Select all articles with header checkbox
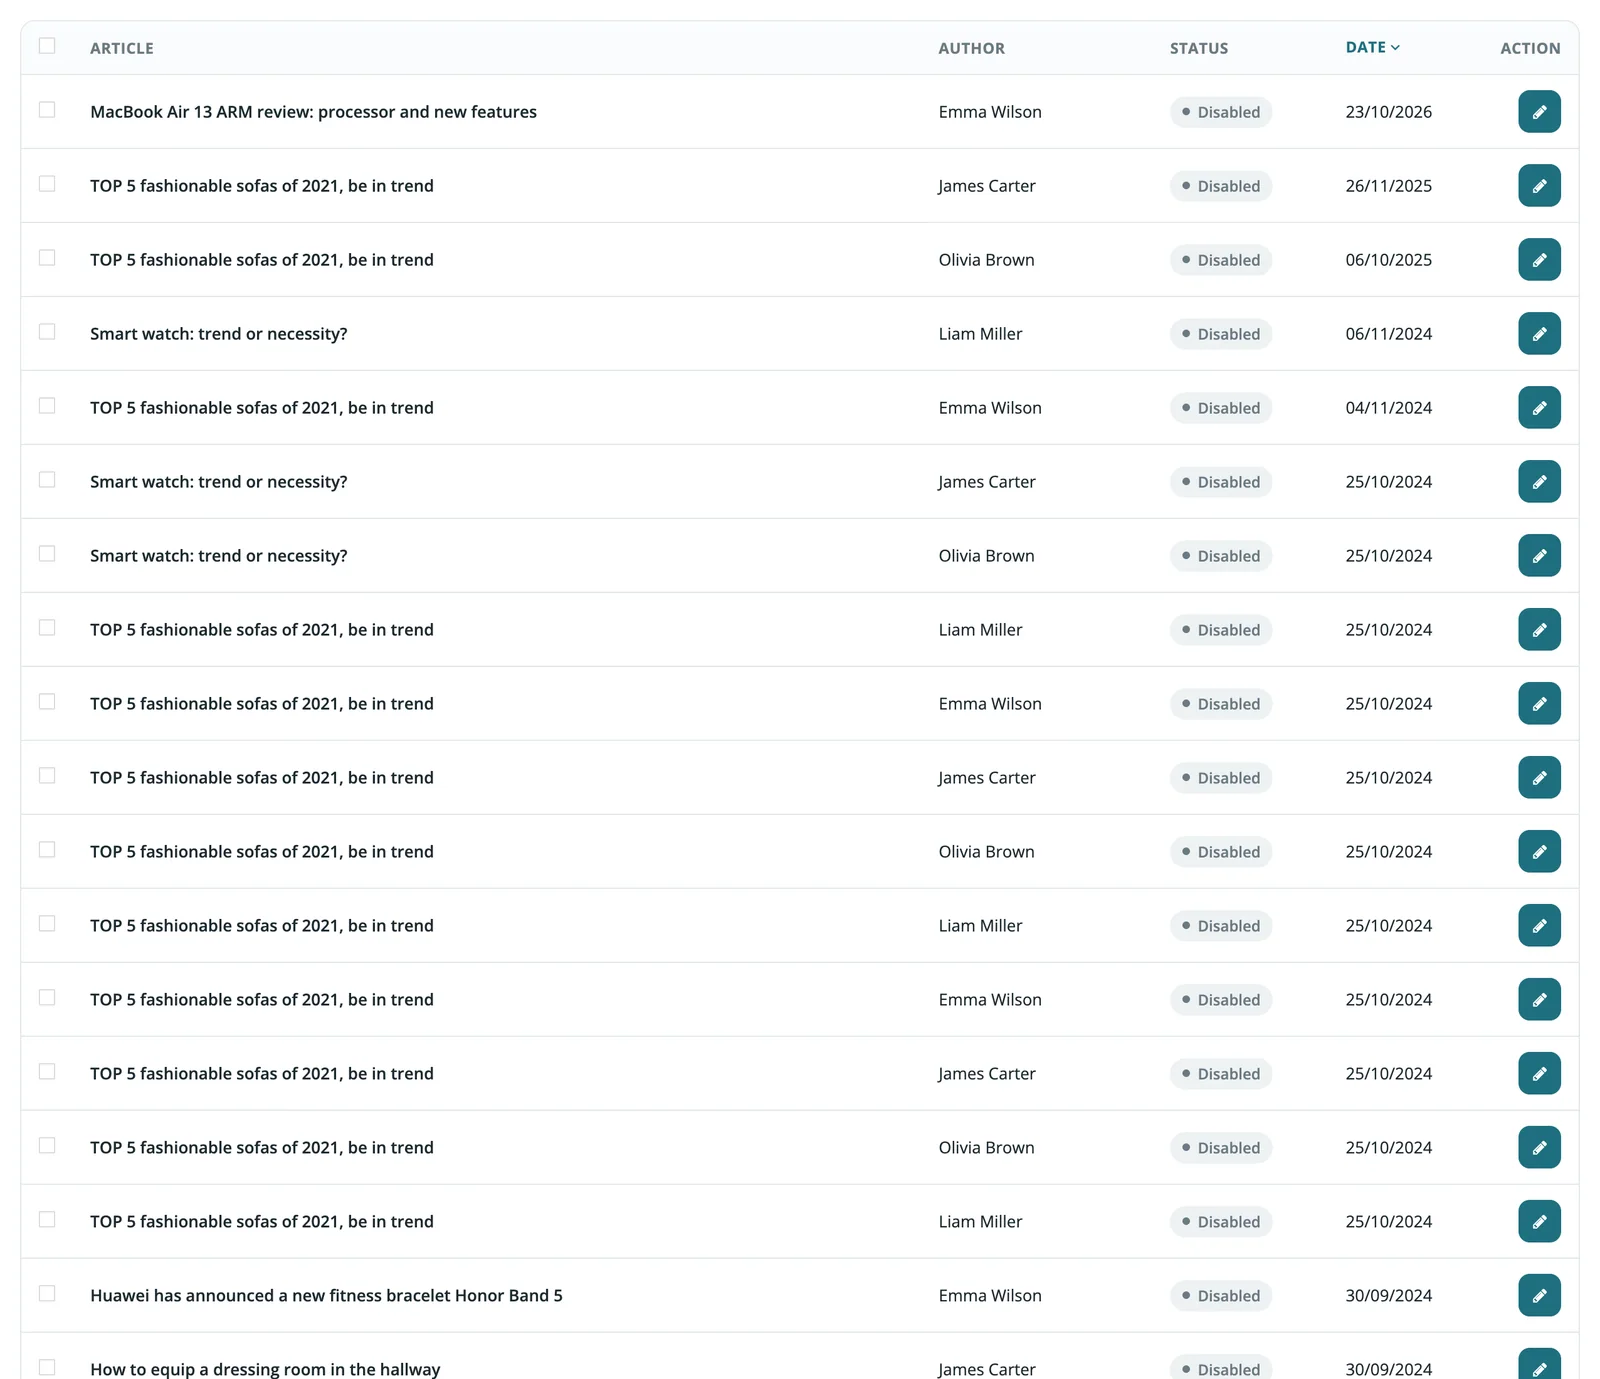Screen dimensions: 1600x1379 [47, 46]
